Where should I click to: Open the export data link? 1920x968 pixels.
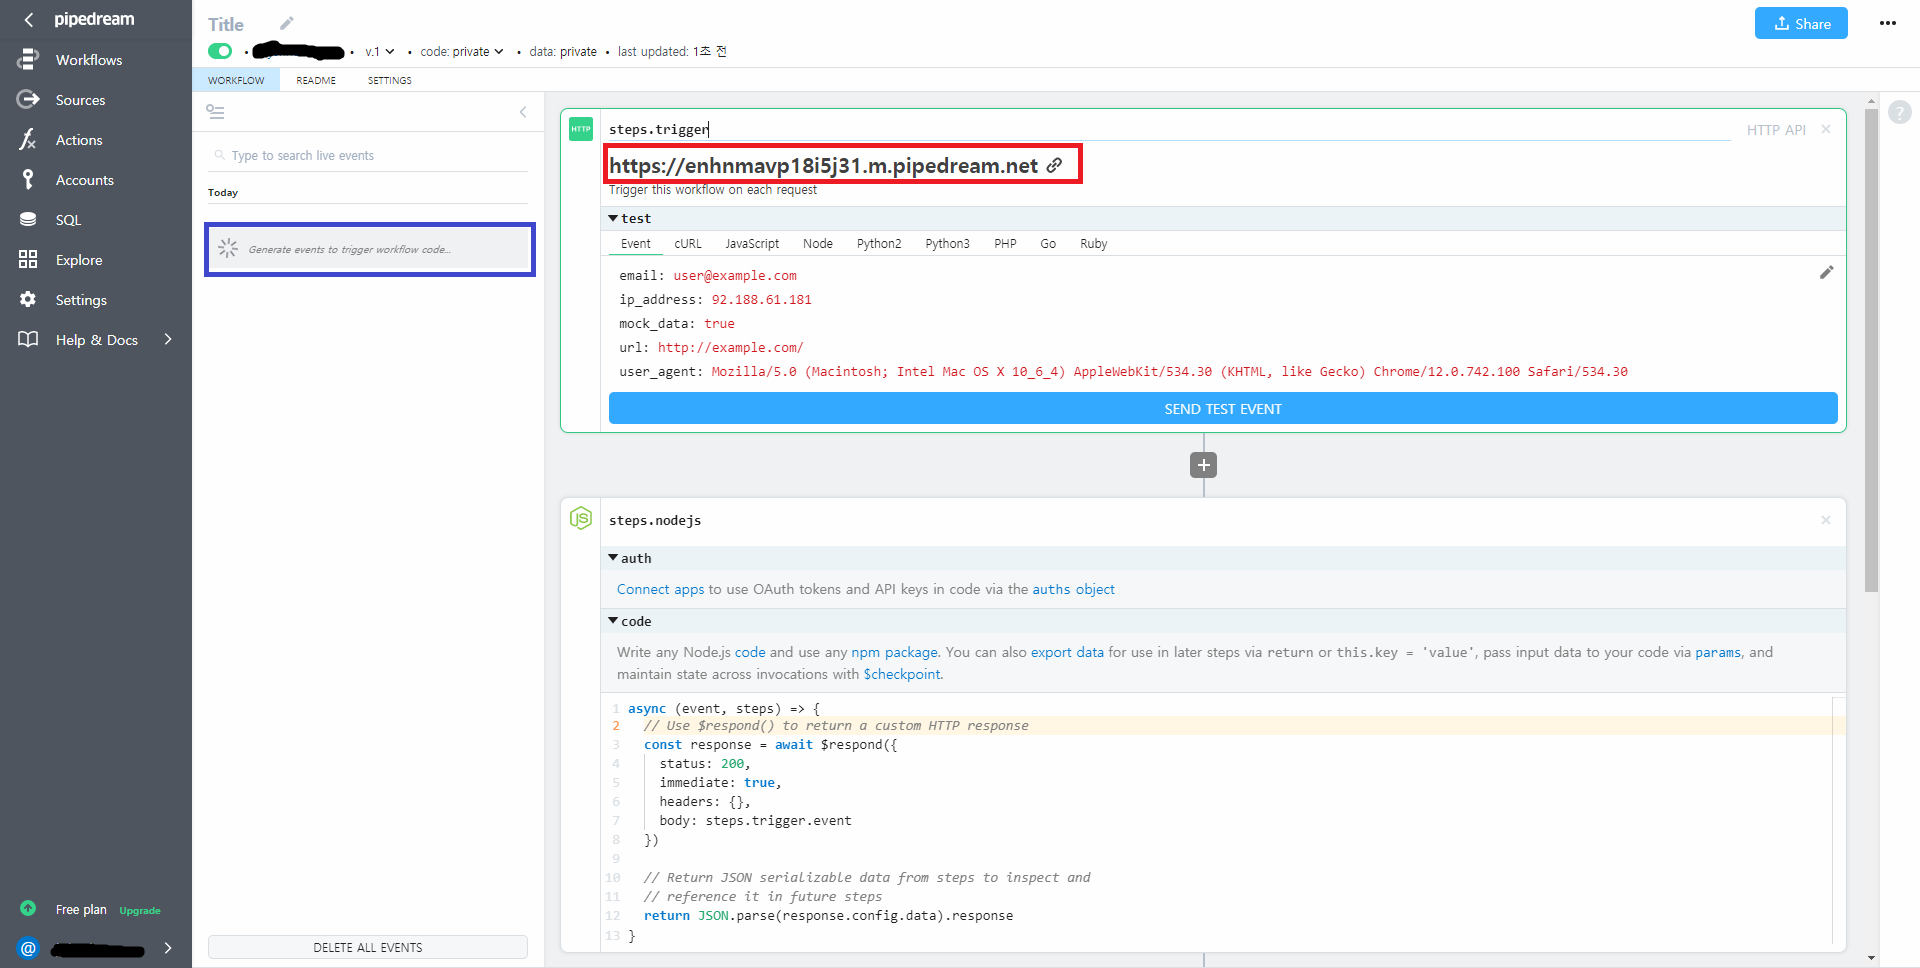point(1067,652)
